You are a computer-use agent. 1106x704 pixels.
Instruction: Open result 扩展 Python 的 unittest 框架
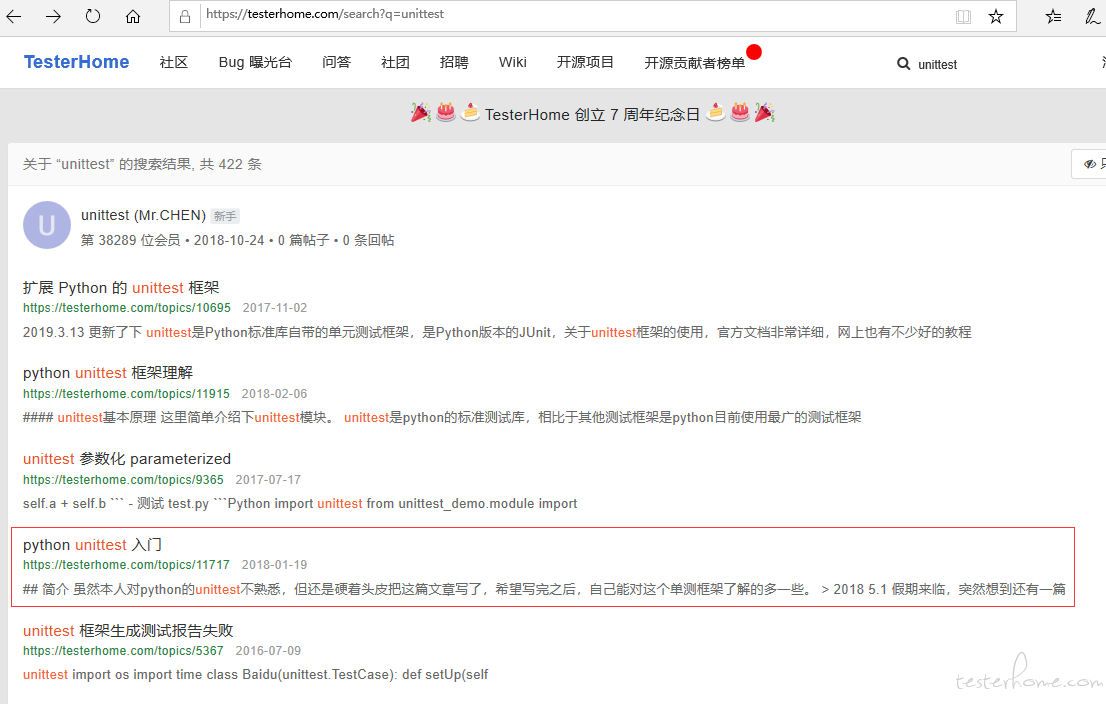[x=121, y=288]
